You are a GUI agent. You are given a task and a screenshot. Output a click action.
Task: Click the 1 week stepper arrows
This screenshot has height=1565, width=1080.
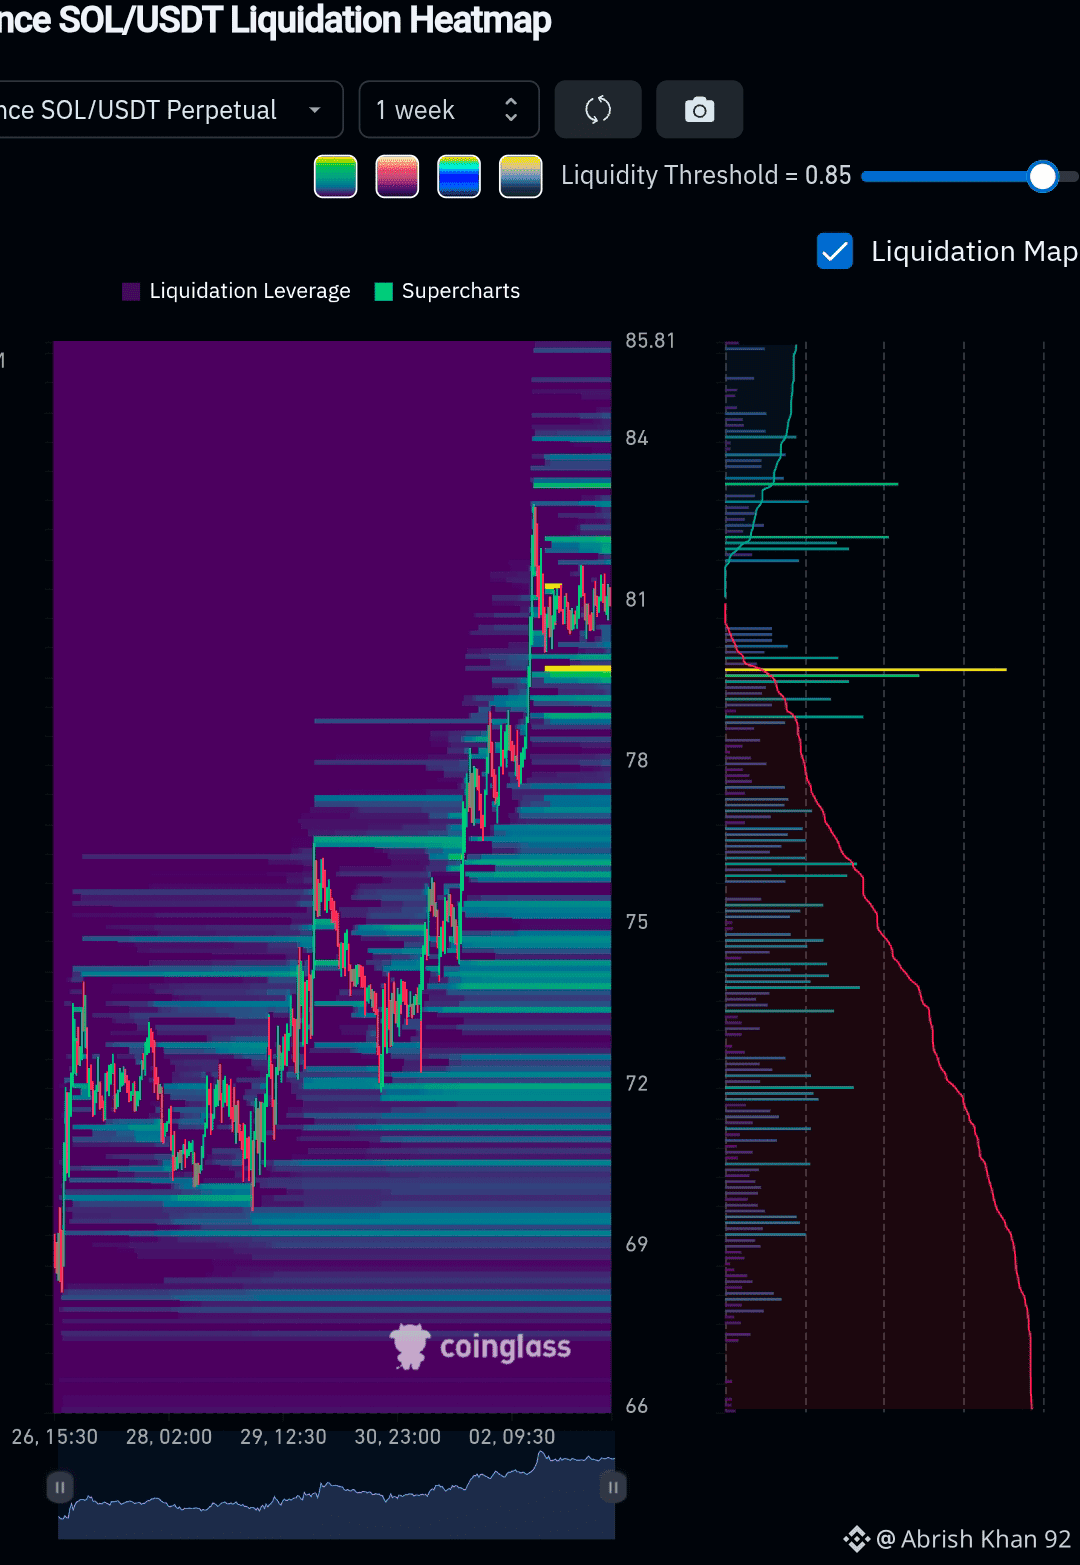tap(511, 109)
